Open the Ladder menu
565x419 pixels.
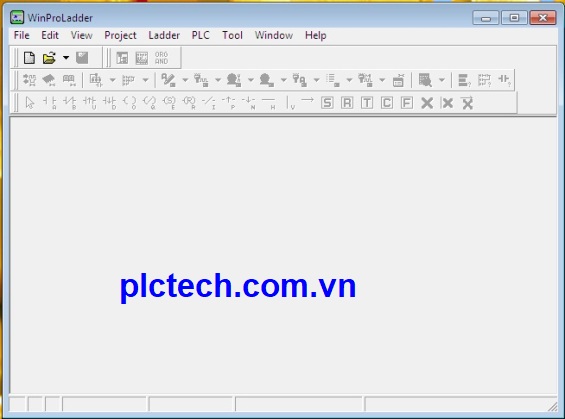pyautogui.click(x=164, y=35)
